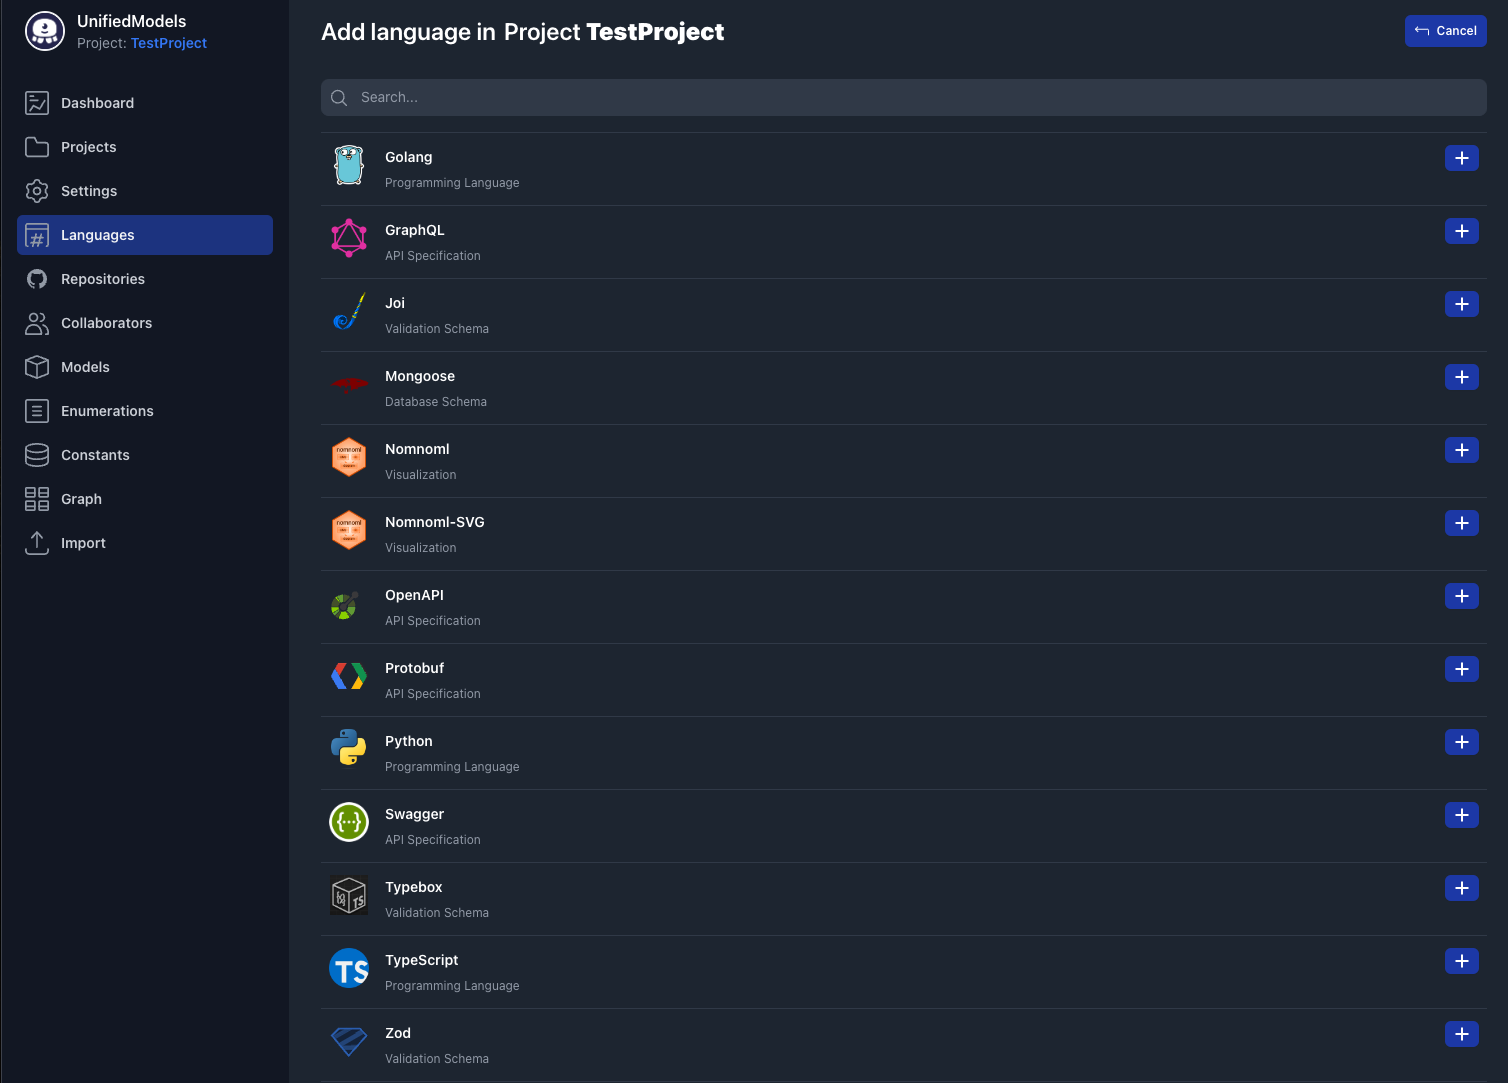
Task: Select the Nomnoml hexagon icon
Action: [348, 457]
